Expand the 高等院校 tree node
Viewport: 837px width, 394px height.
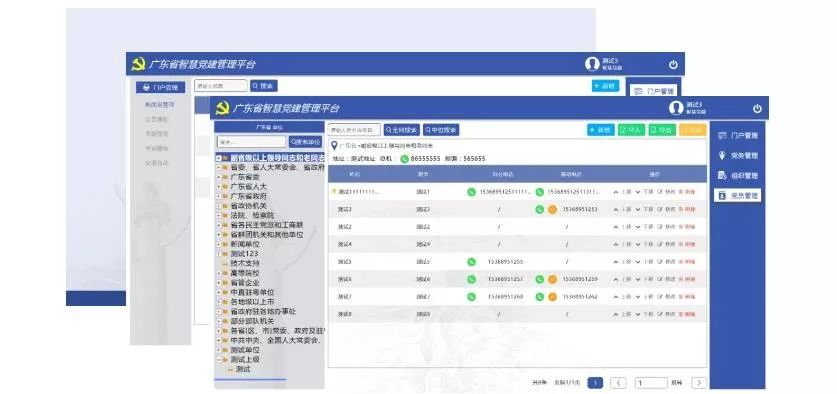[x=219, y=273]
